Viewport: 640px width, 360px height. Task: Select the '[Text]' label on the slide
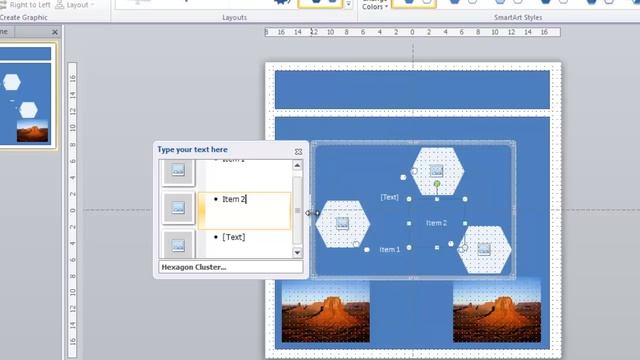pyautogui.click(x=389, y=197)
